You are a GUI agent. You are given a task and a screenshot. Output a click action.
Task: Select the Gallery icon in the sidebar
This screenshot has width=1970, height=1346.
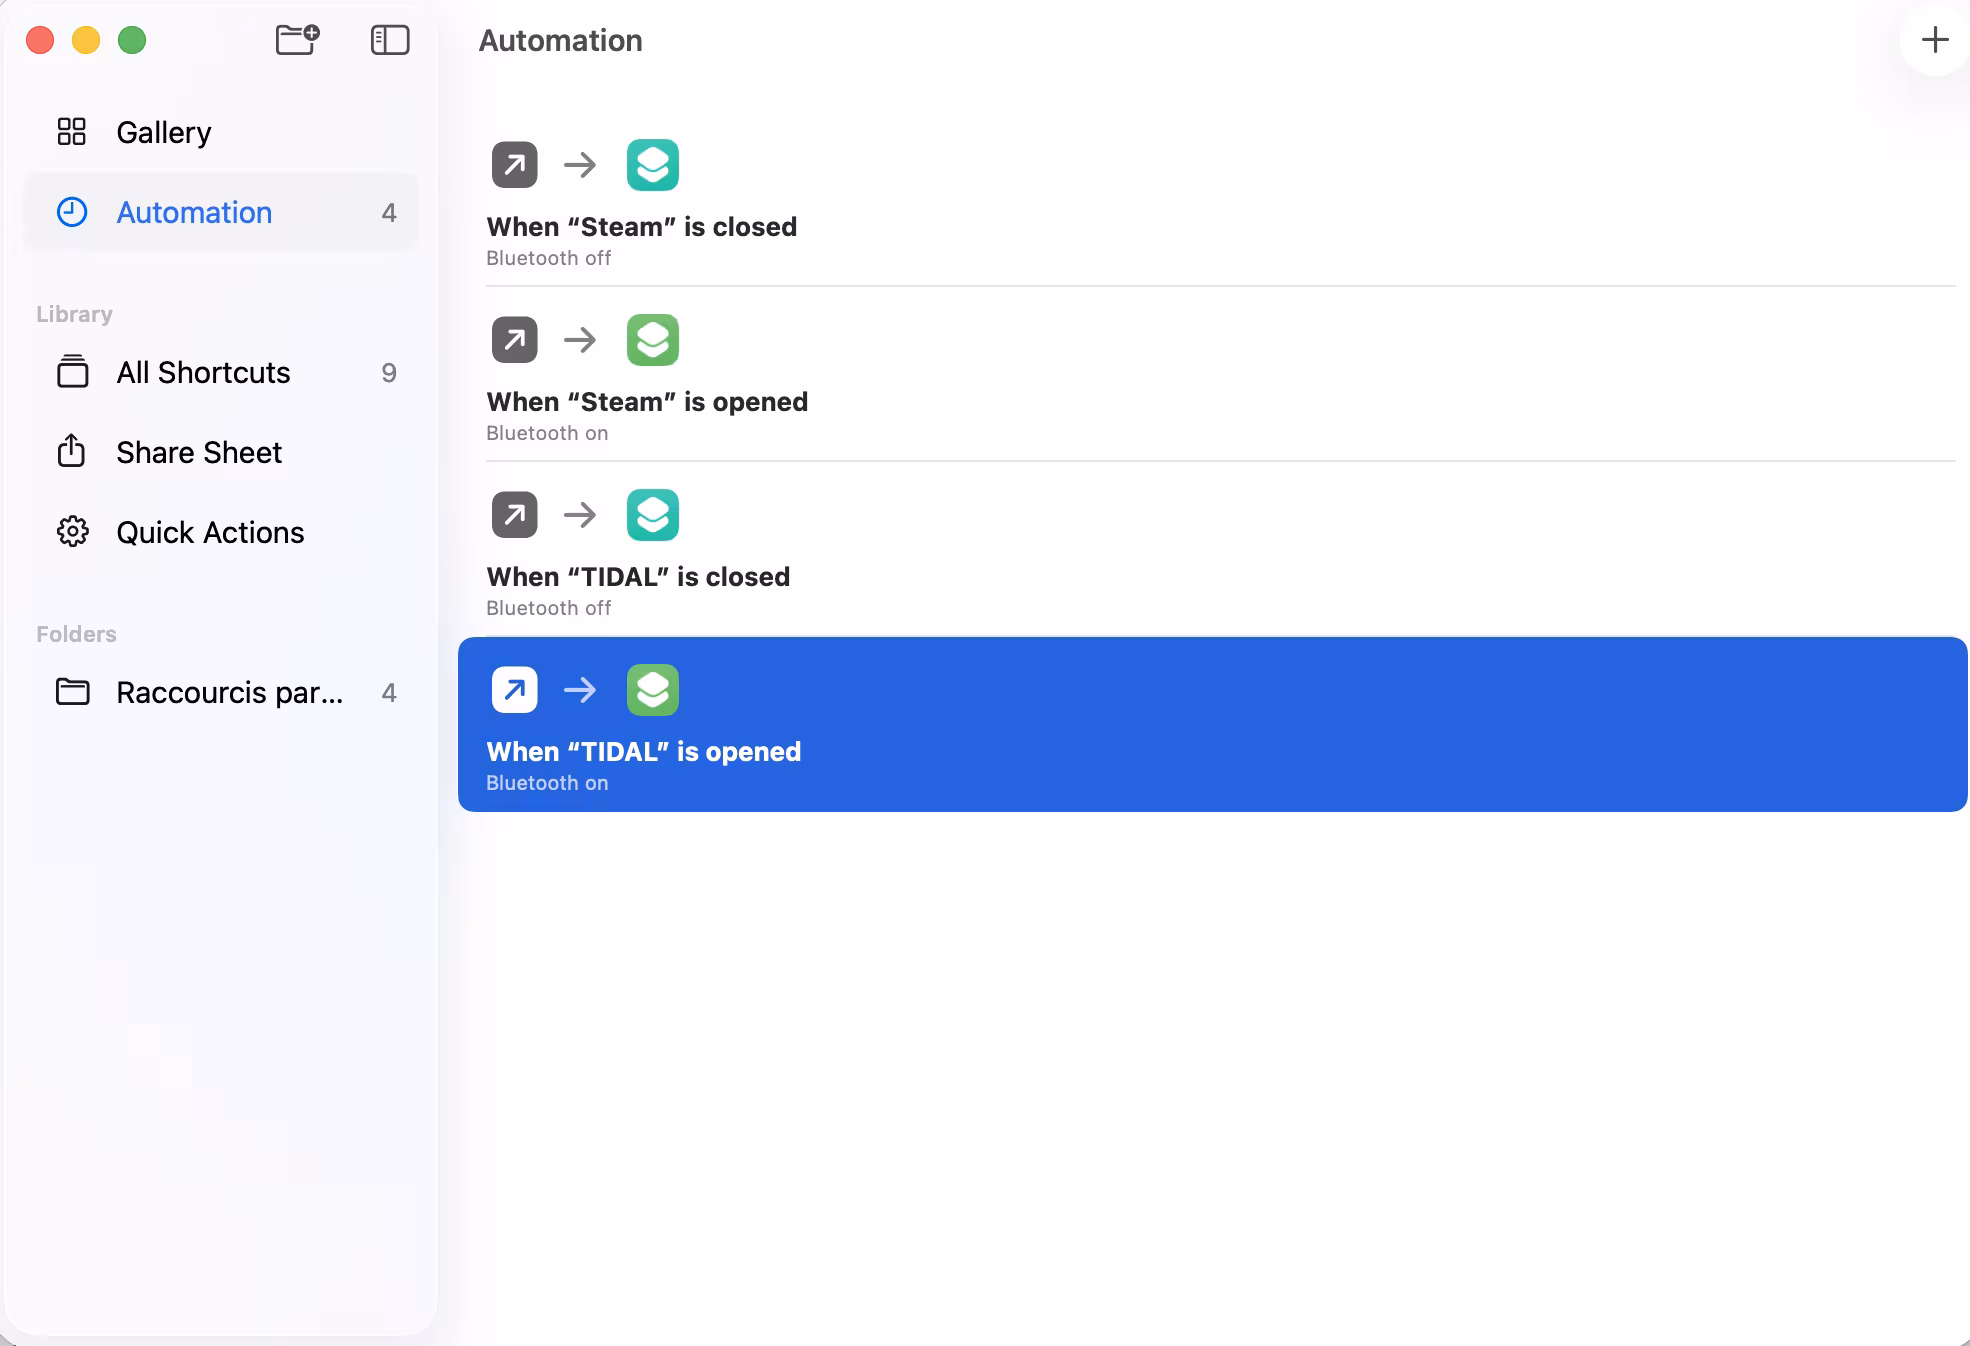click(71, 131)
